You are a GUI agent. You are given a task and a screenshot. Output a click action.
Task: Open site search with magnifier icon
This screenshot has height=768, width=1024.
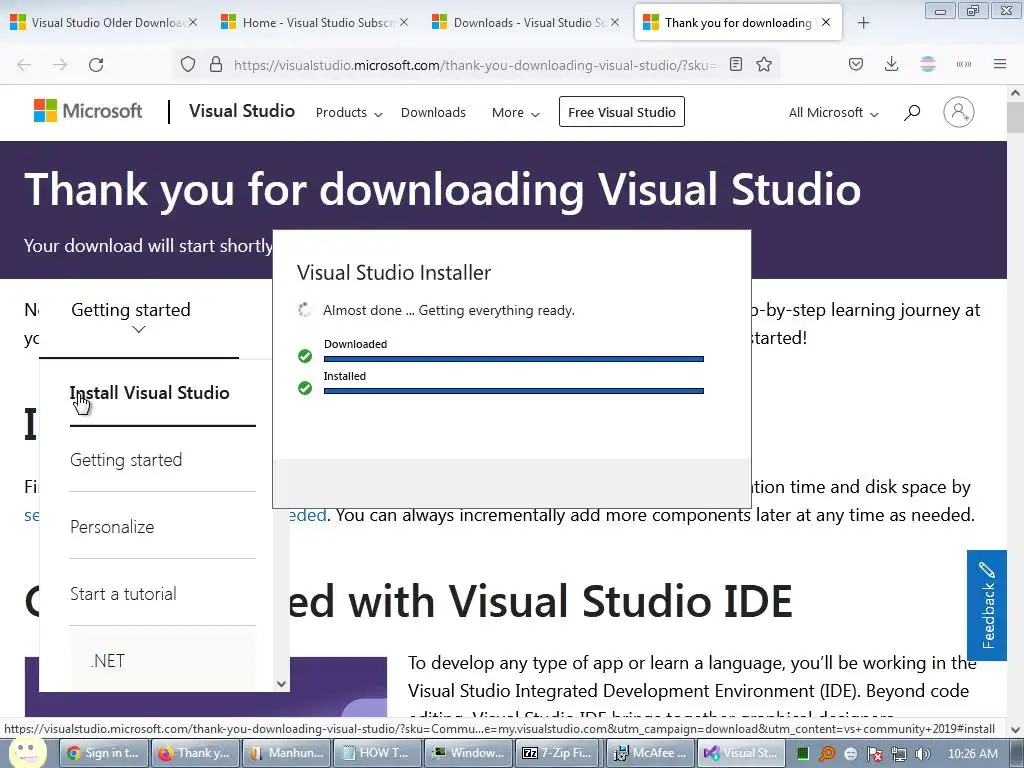pos(912,112)
